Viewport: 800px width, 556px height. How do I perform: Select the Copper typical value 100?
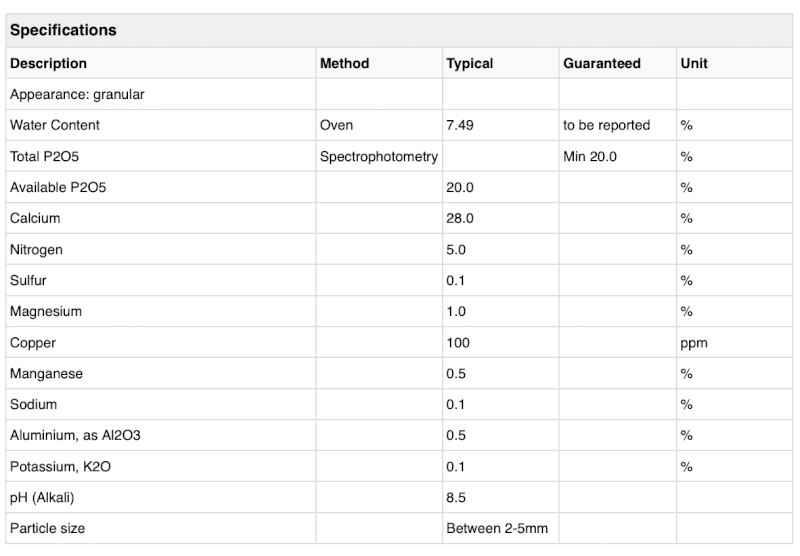(x=458, y=342)
